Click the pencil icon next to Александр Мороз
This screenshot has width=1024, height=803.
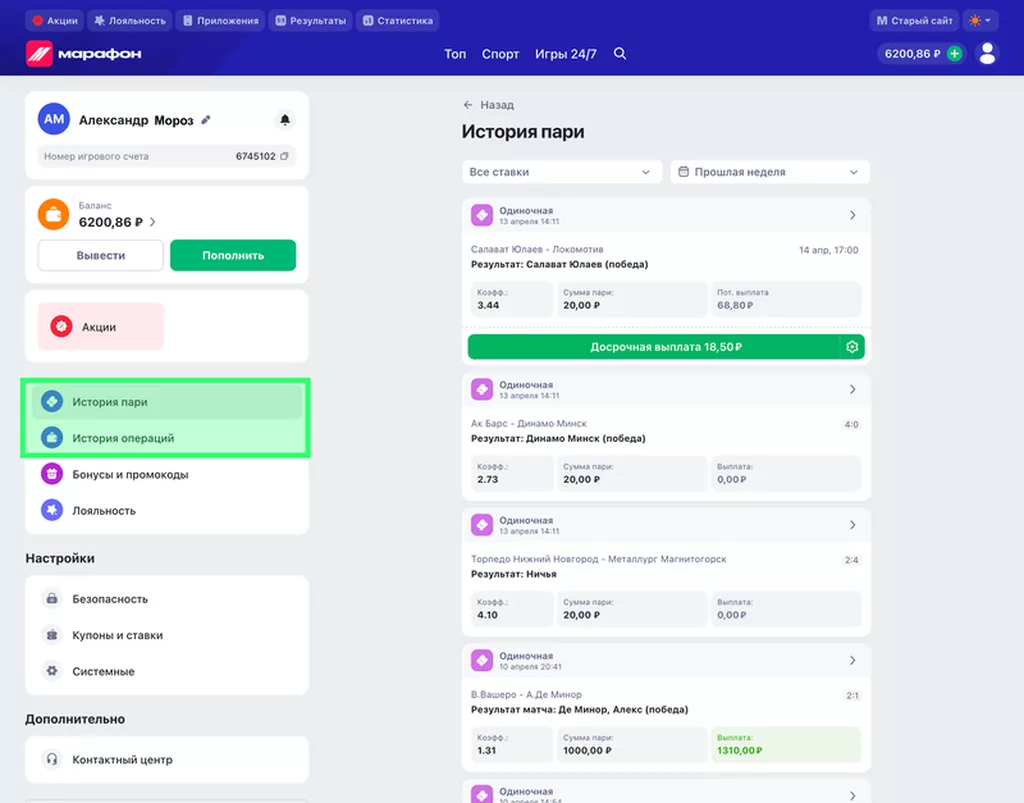click(x=206, y=120)
